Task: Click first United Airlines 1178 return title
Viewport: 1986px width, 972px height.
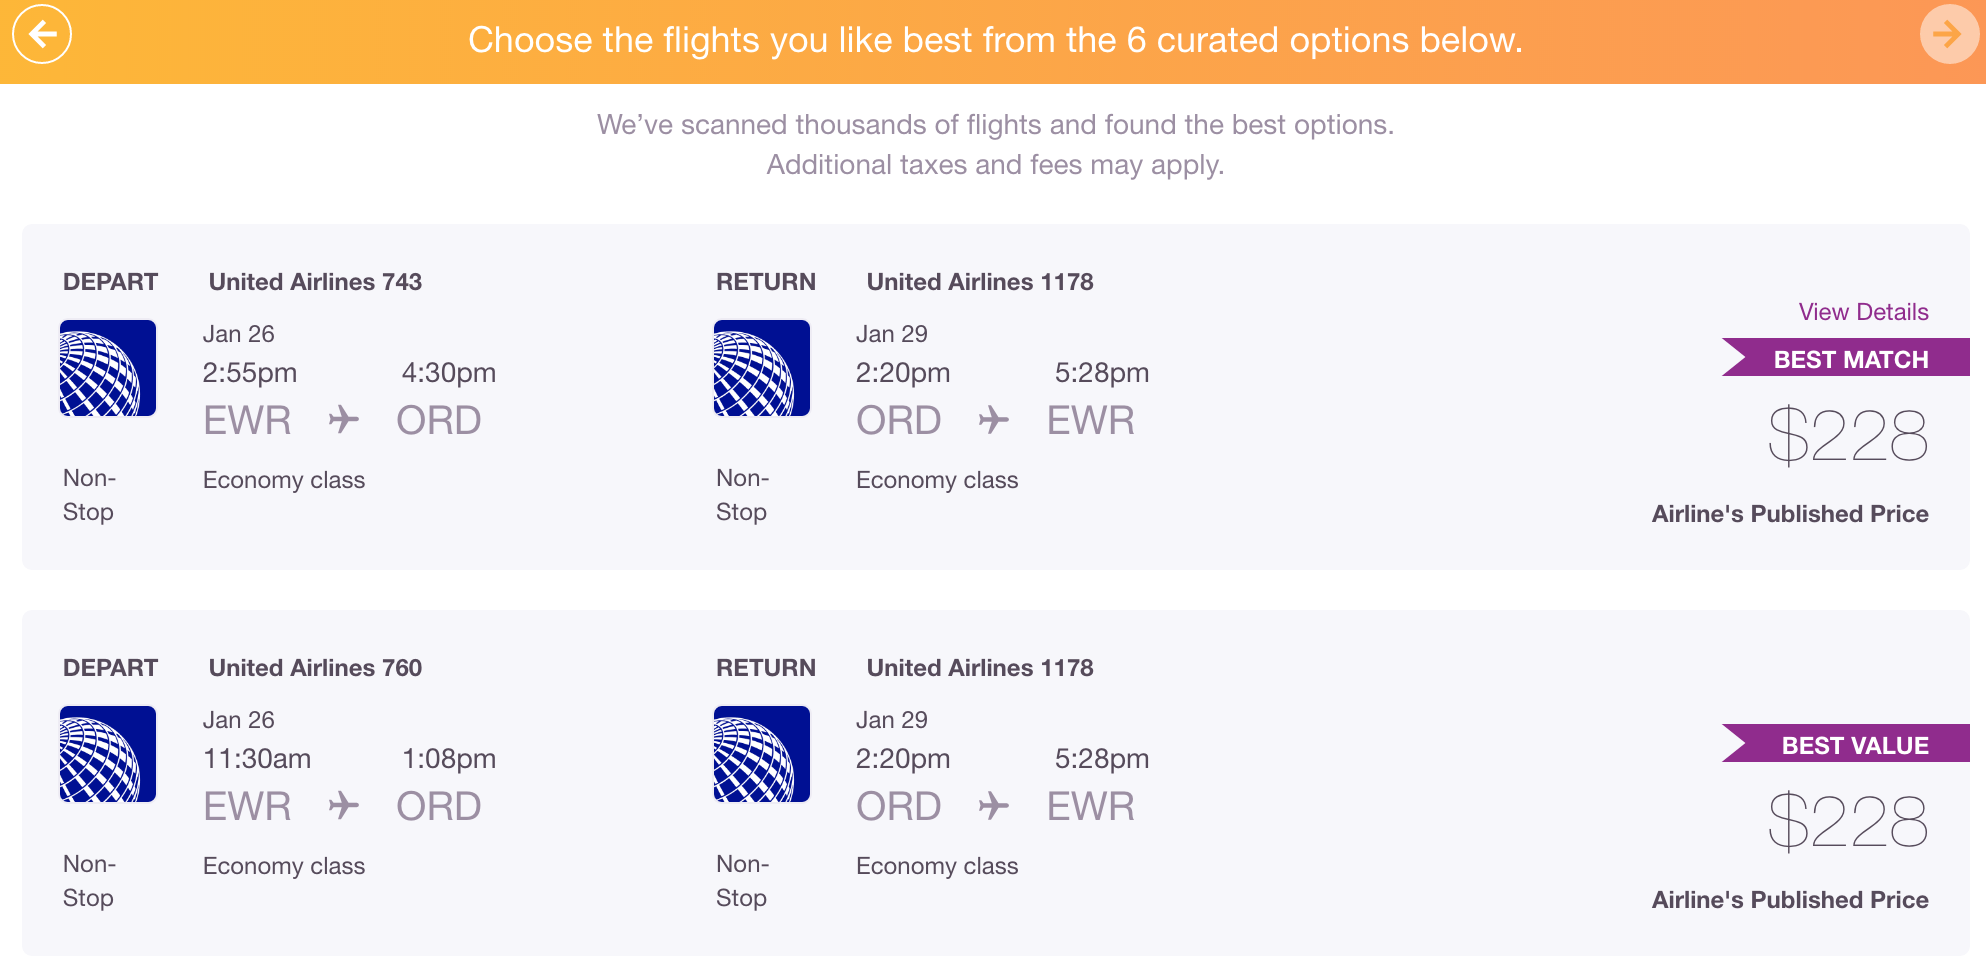Action: pyautogui.click(x=980, y=282)
